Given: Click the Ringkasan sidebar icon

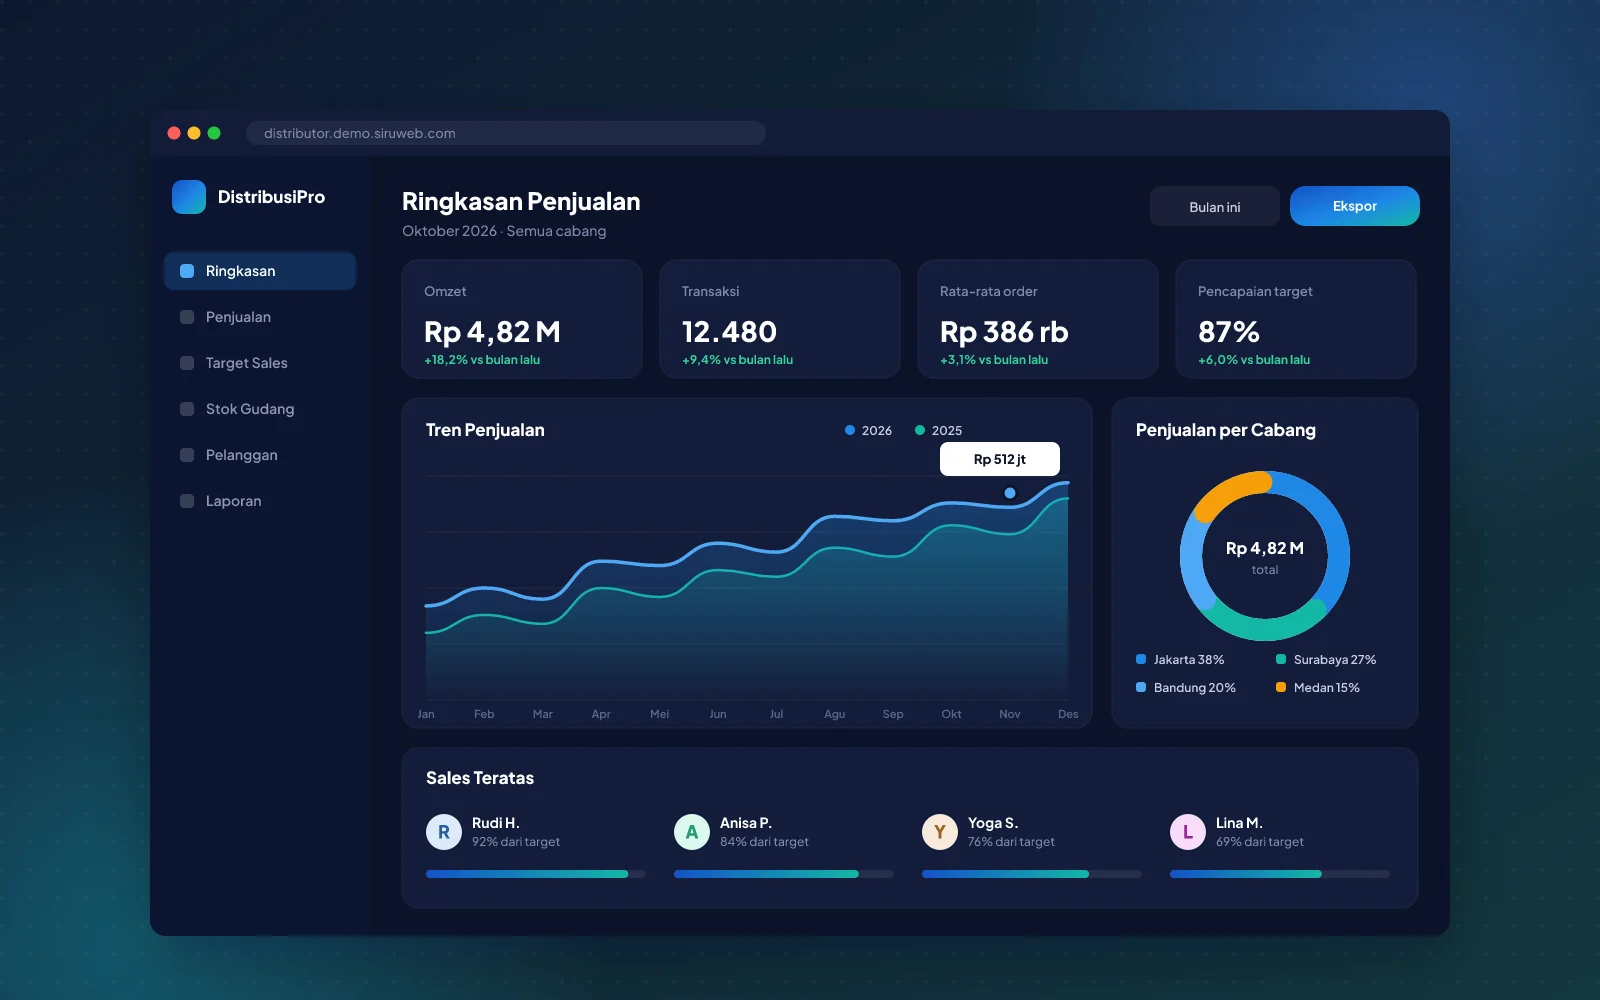Looking at the screenshot, I should point(187,271).
